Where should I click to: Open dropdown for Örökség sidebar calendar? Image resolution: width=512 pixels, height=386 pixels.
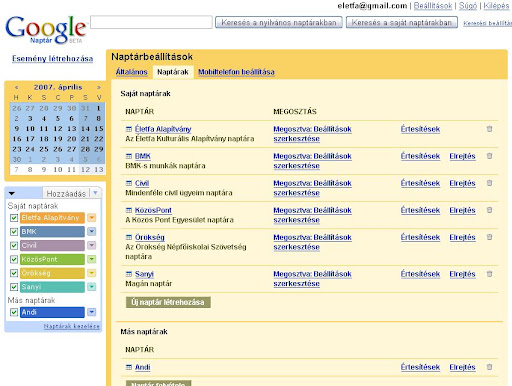pos(92,273)
